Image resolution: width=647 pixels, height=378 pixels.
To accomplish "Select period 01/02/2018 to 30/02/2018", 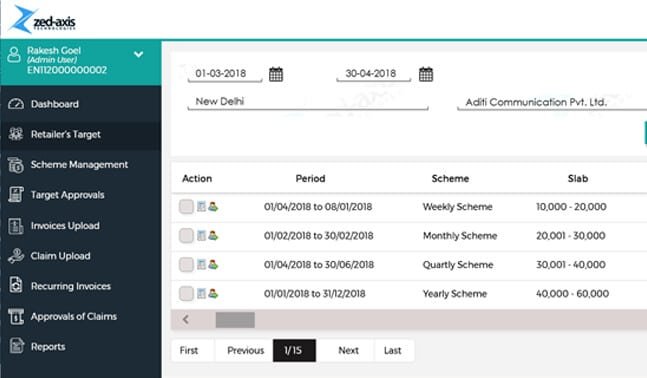I will coord(319,236).
